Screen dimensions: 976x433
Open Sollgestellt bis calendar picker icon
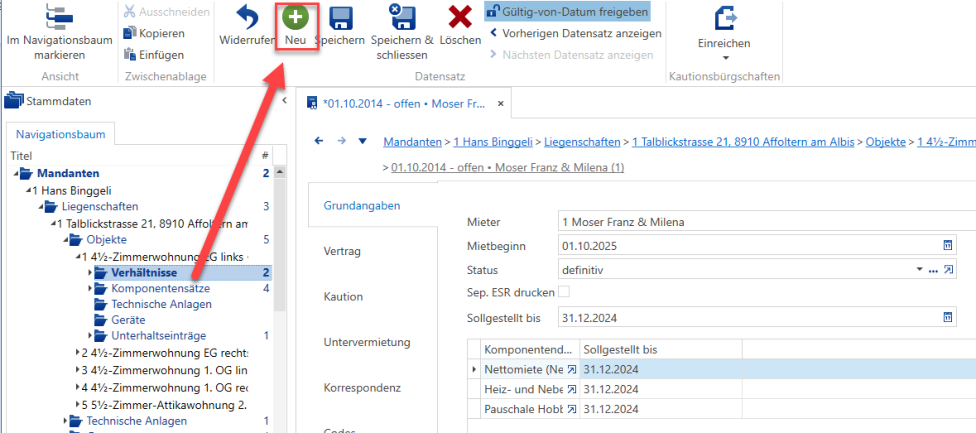click(x=948, y=318)
